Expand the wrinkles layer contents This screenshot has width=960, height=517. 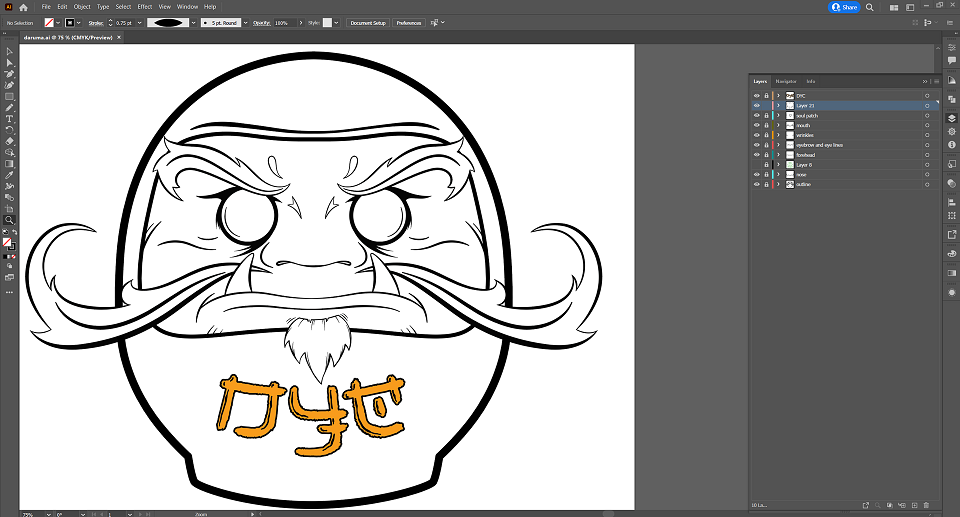[x=779, y=135]
